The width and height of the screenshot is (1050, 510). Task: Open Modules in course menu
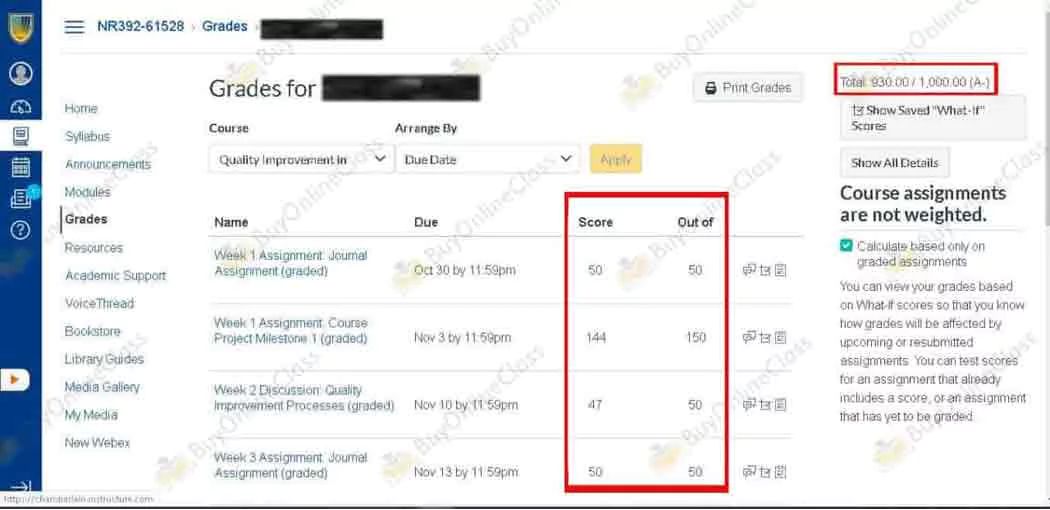click(88, 192)
